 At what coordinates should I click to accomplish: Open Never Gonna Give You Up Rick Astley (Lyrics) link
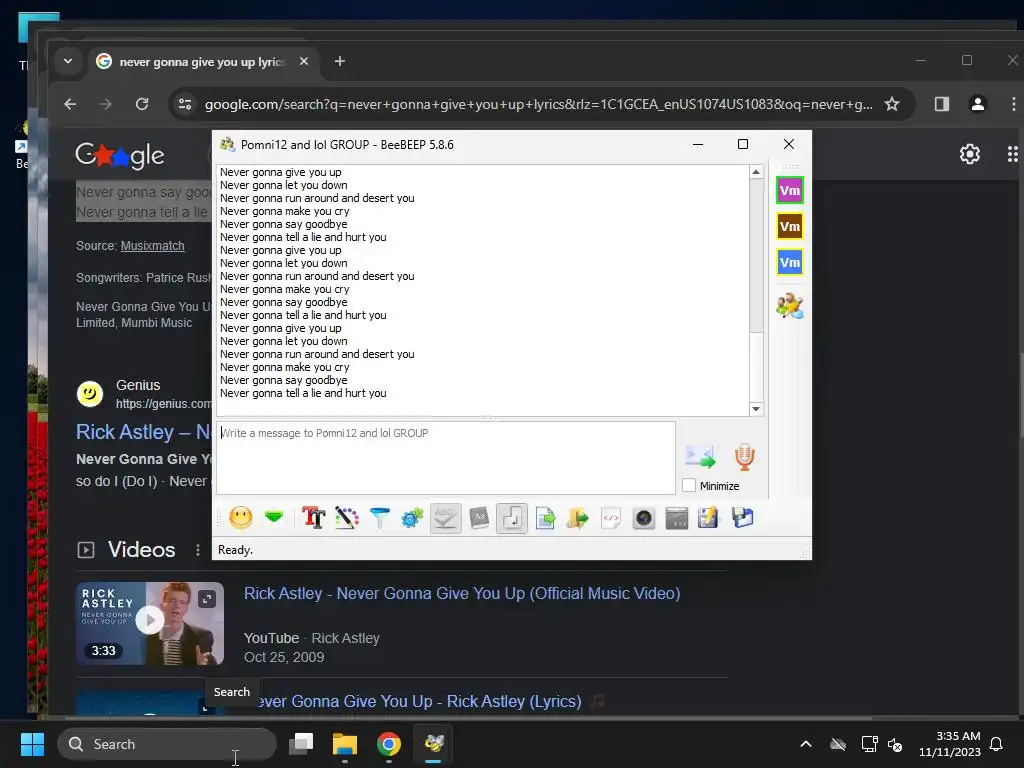click(x=417, y=701)
